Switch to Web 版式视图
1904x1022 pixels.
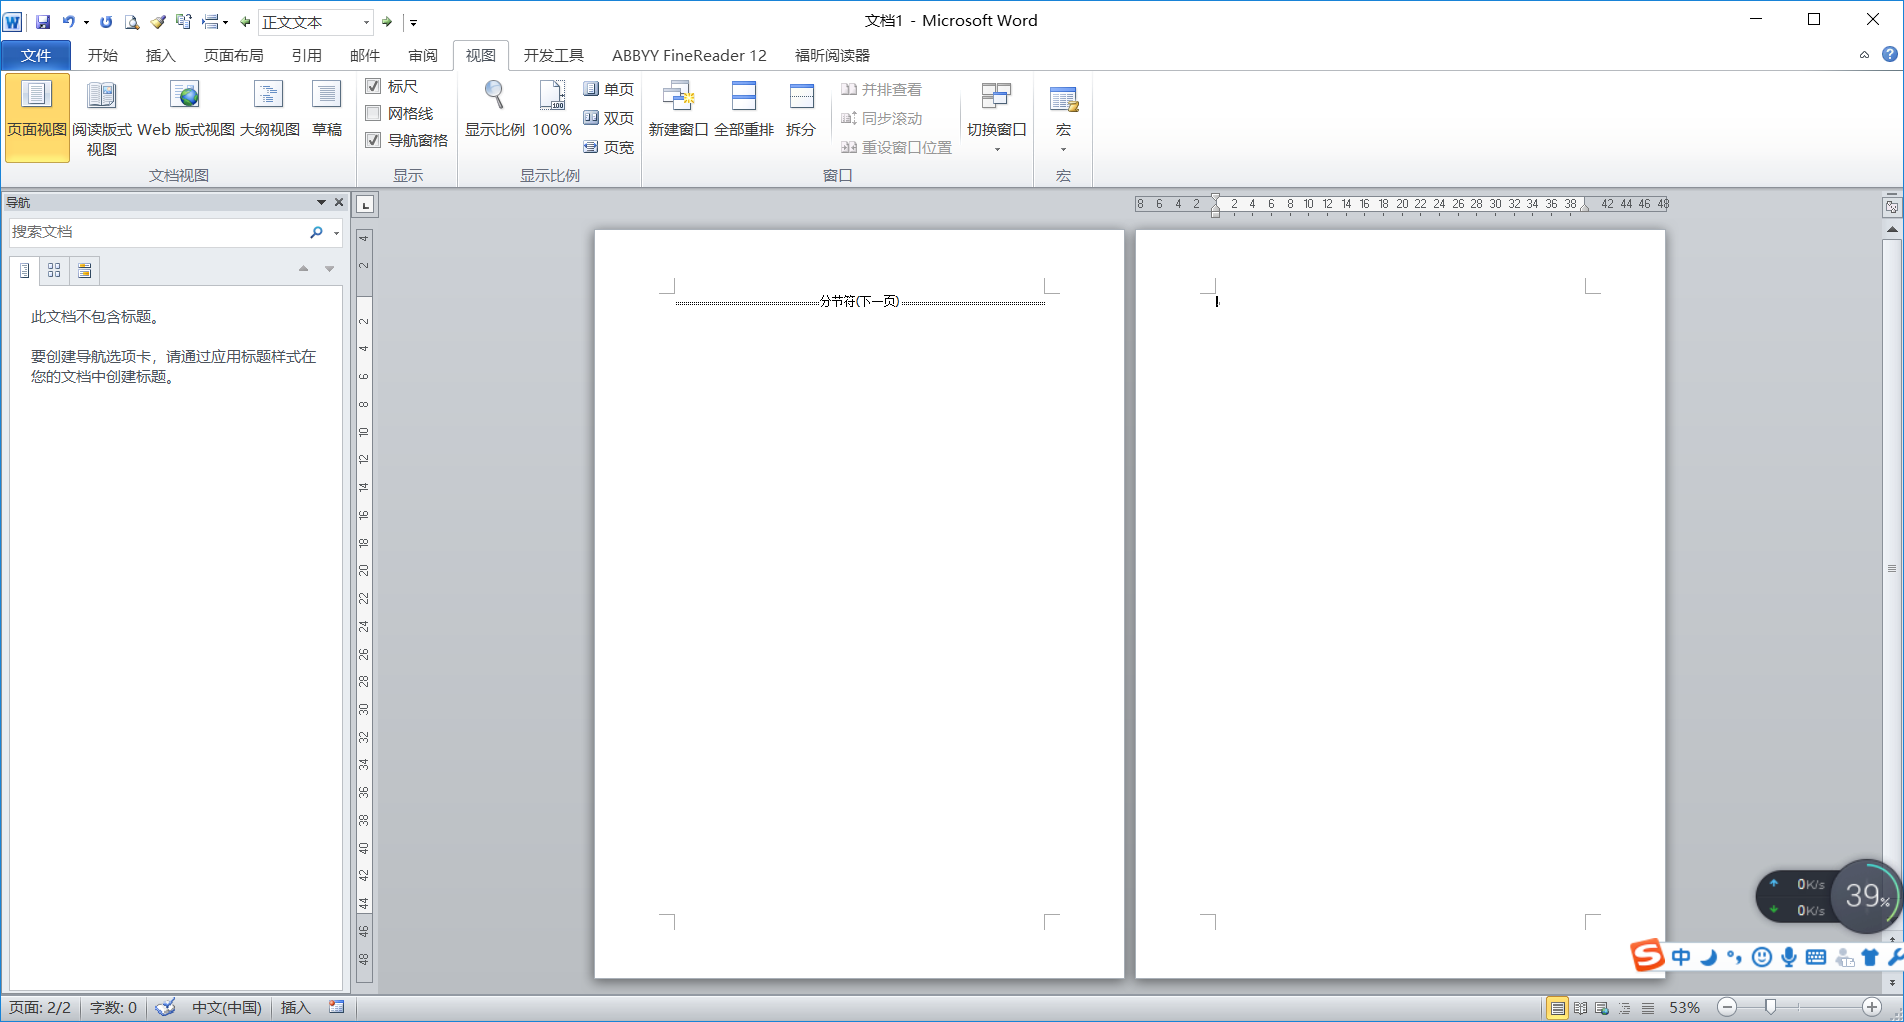click(x=185, y=108)
